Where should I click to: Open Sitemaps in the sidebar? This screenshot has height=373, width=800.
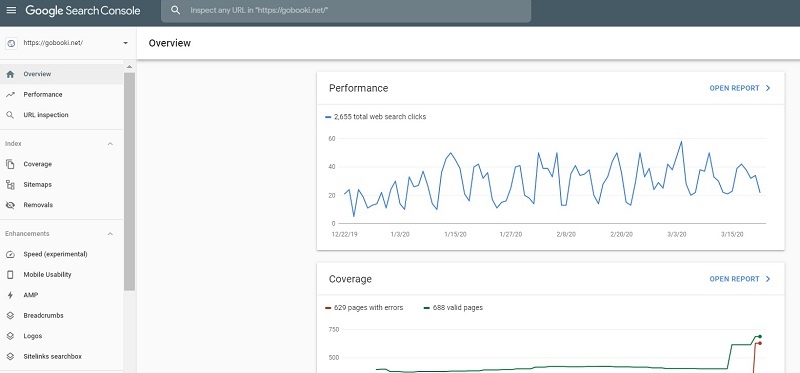(x=61, y=185)
